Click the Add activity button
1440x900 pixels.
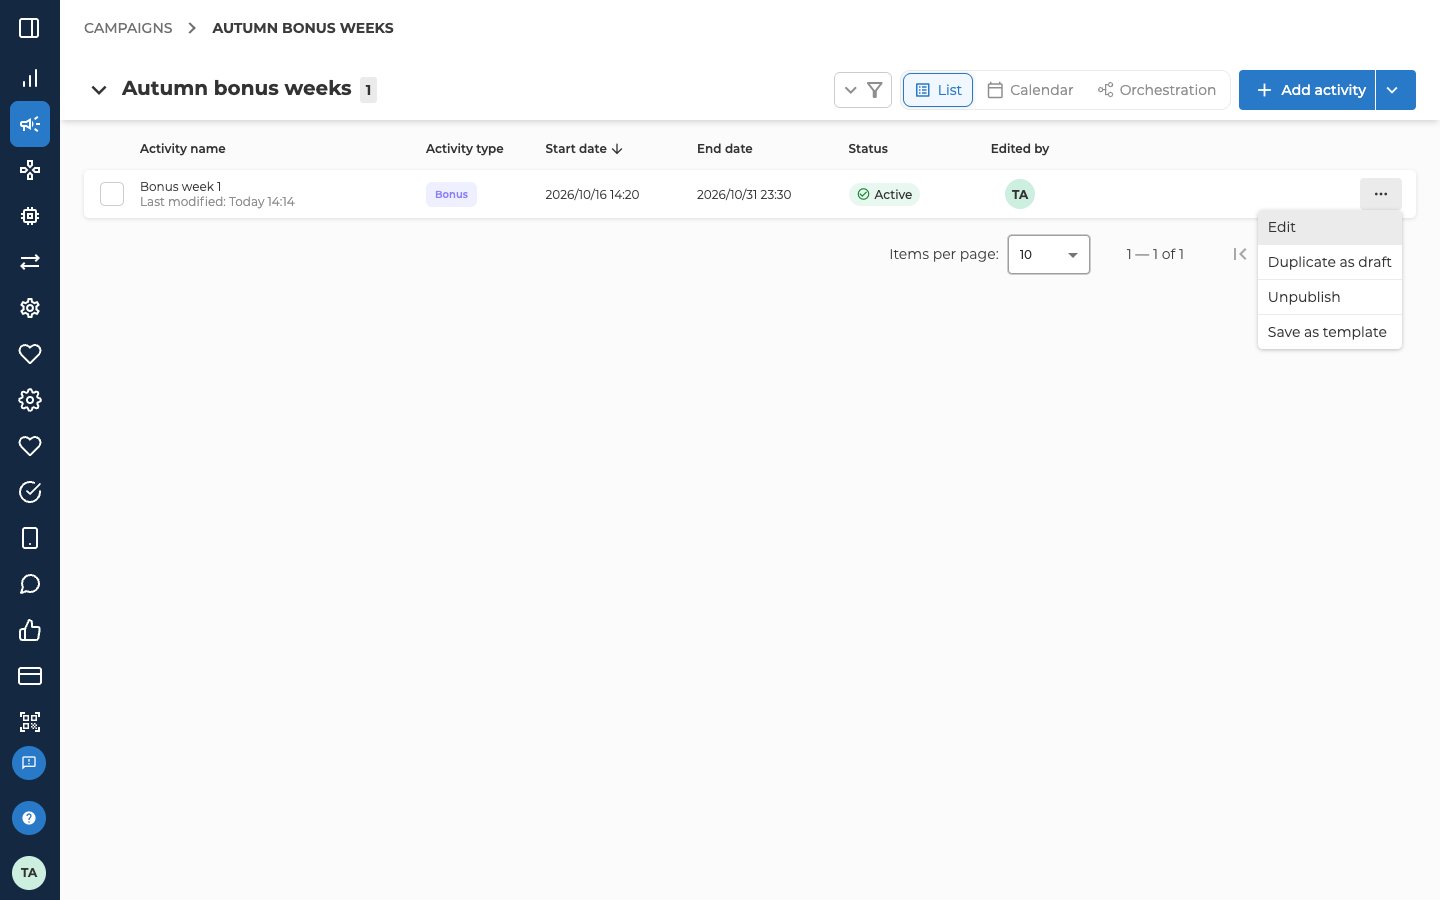tap(1308, 90)
